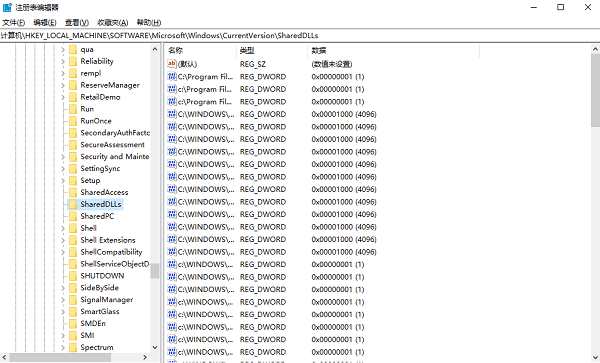This screenshot has height=363, width=600.
Task: Click values pane scroll up arrow
Action: click(595, 49)
